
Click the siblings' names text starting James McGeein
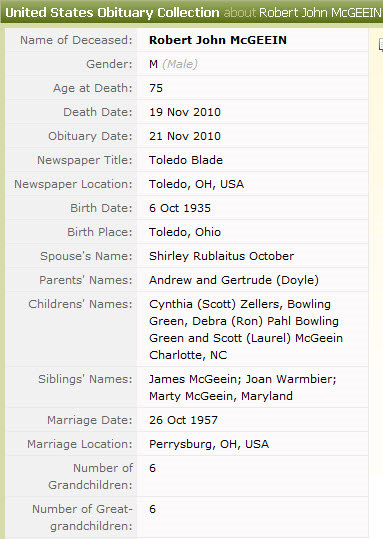coord(242,387)
